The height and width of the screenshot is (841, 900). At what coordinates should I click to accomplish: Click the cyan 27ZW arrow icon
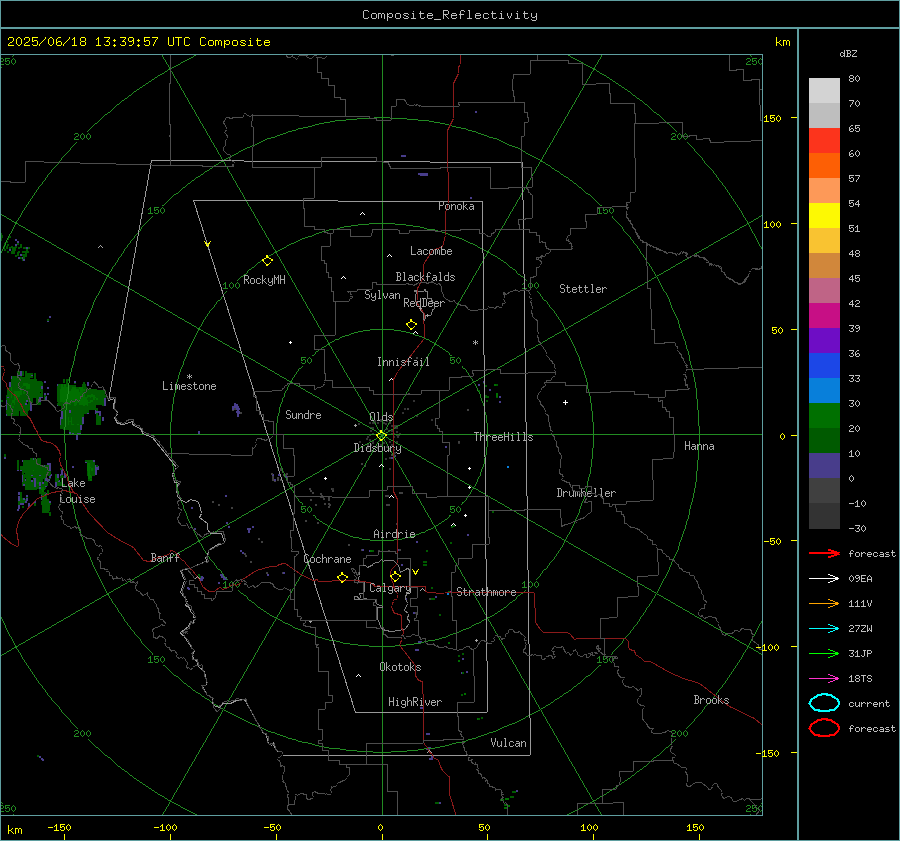824,629
